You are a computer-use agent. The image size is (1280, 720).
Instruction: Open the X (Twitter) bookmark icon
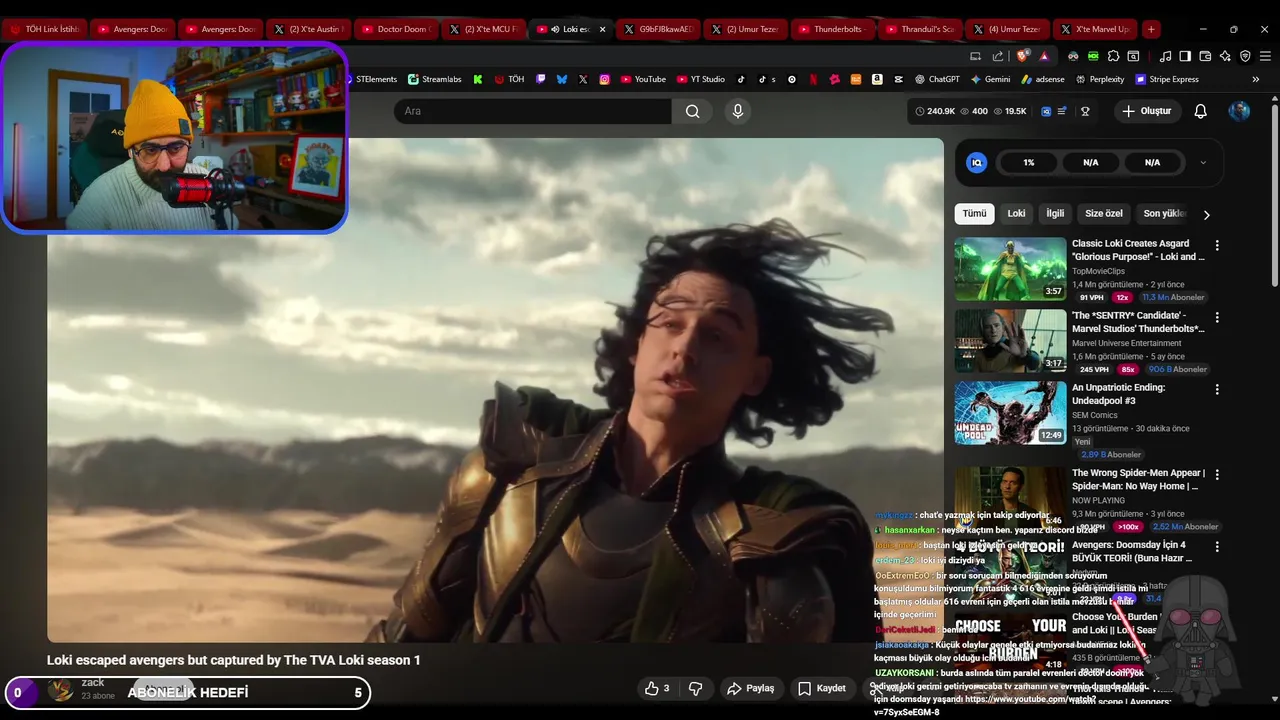coord(583,79)
